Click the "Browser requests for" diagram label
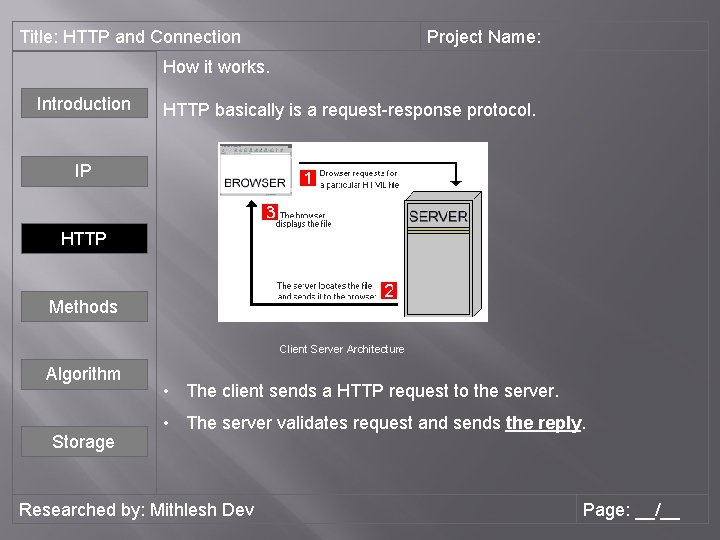 point(359,179)
